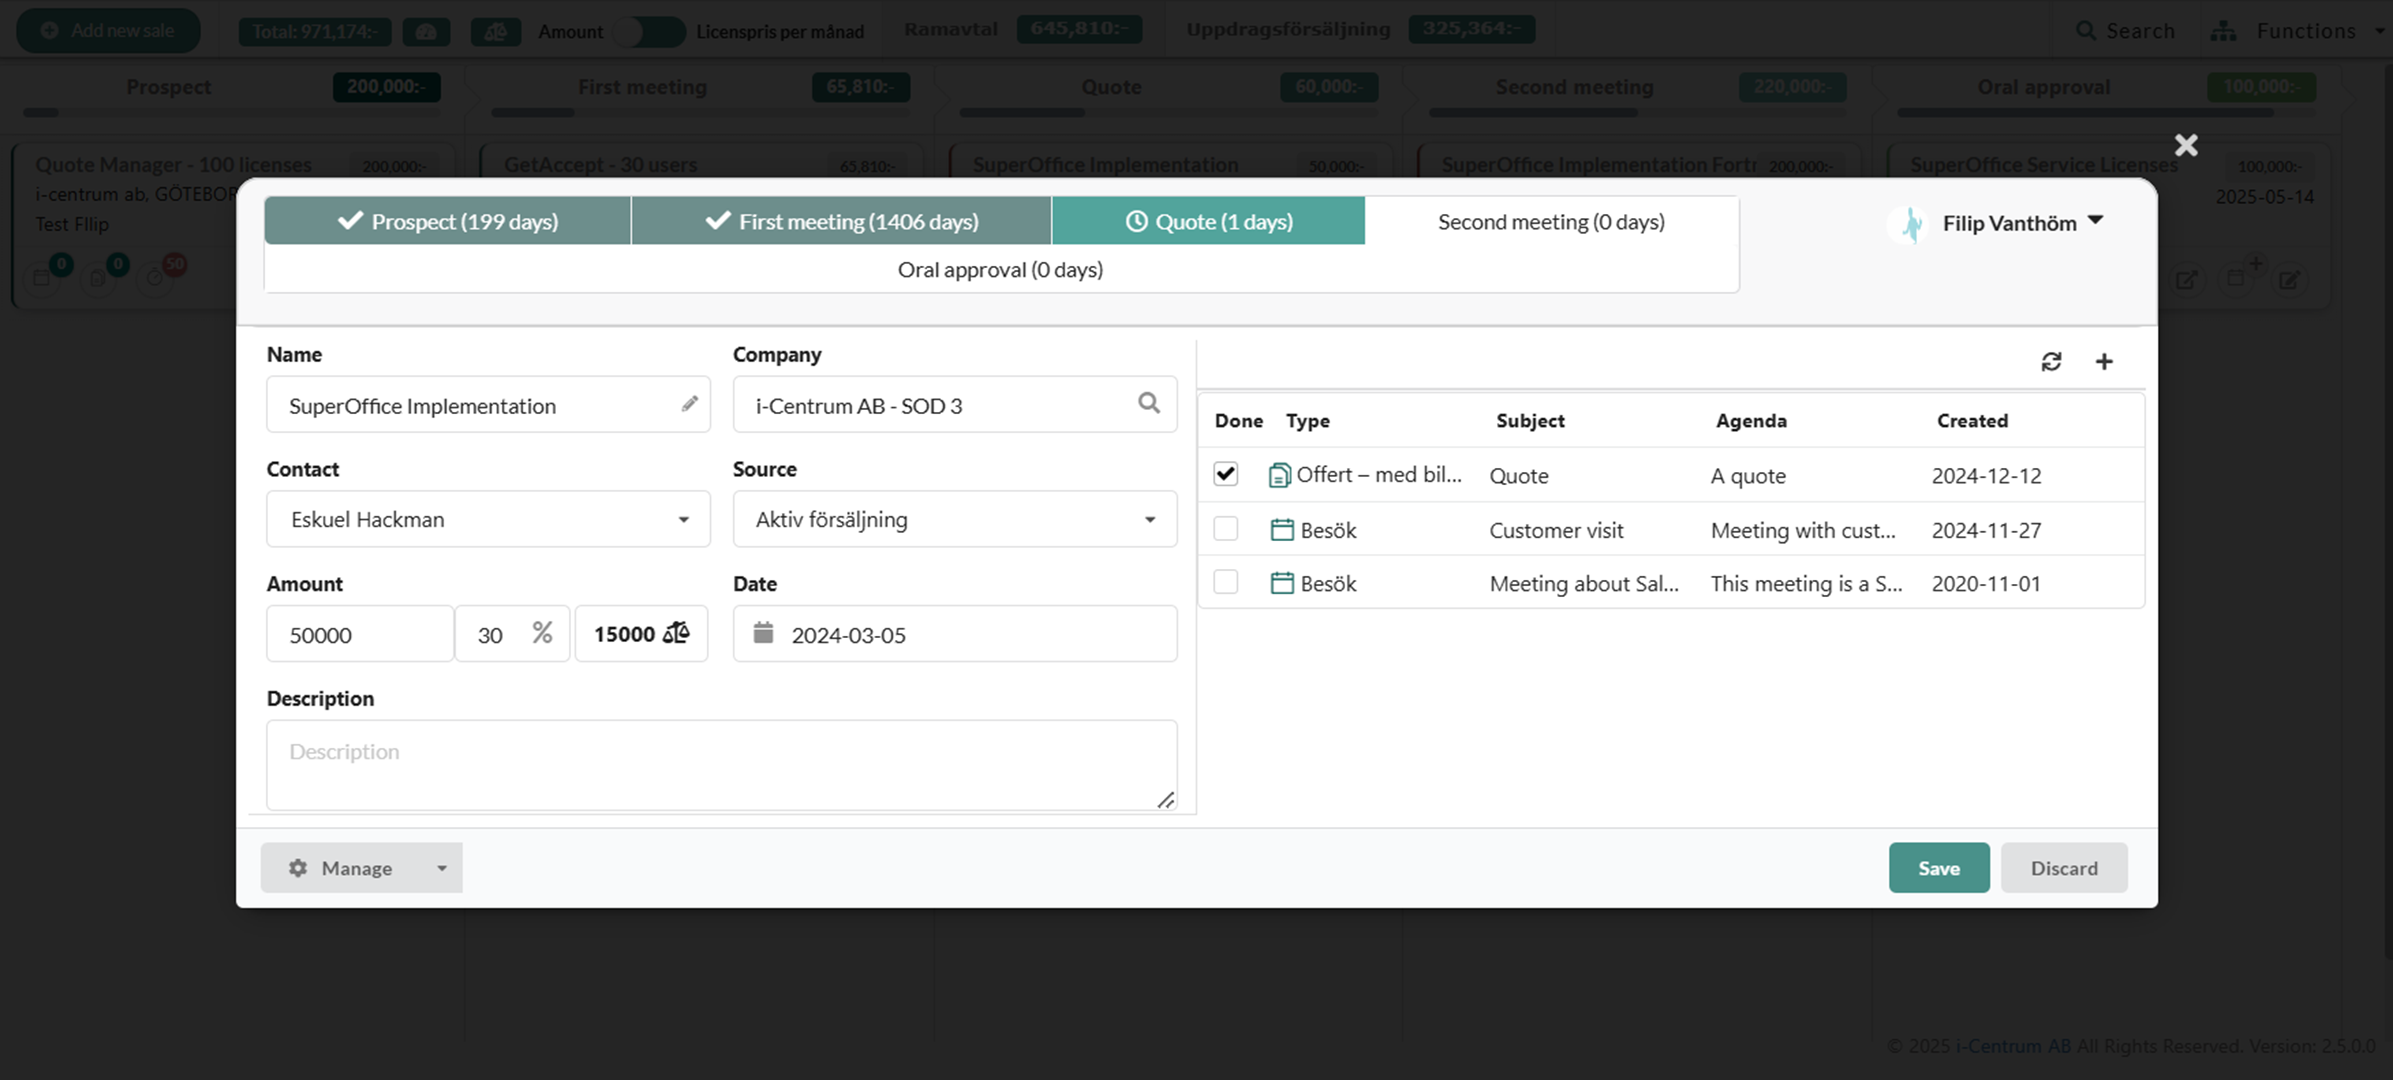
Task: Click into the Description text area
Action: click(721, 765)
